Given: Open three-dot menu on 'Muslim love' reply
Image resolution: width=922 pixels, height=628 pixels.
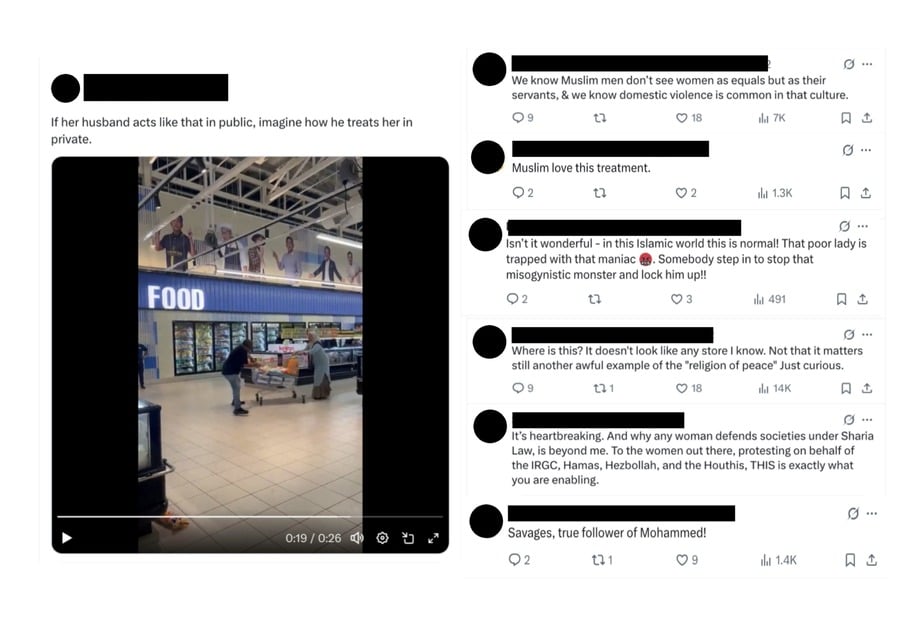Looking at the screenshot, I should coord(866,150).
